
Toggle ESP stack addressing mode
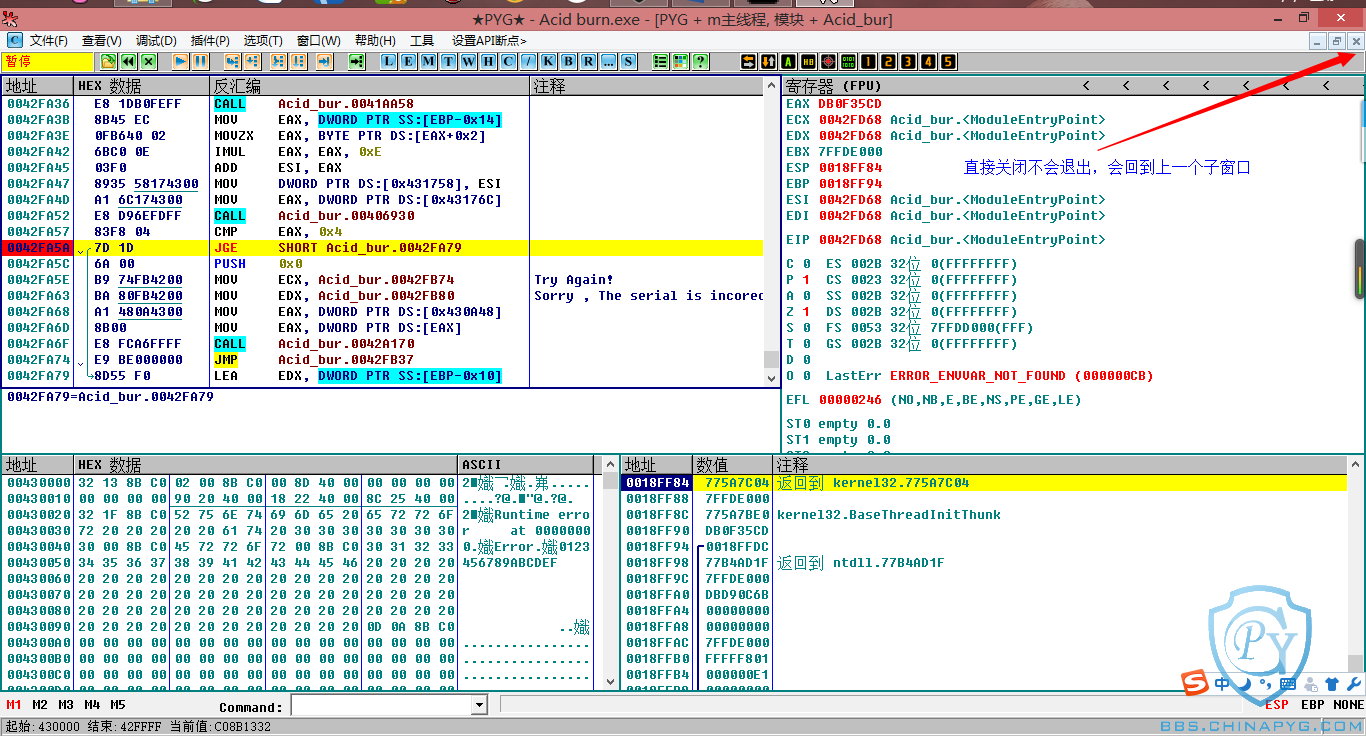[x=1277, y=705]
